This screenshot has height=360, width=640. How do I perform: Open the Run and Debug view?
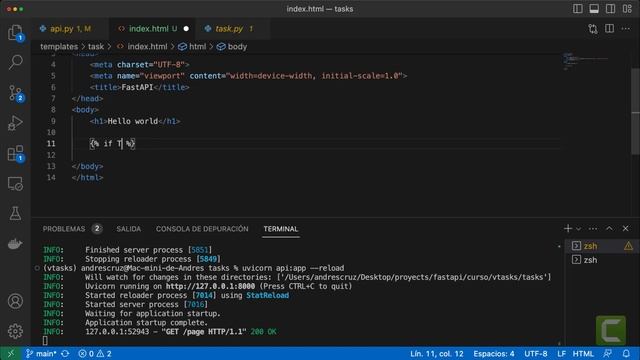(x=16, y=123)
